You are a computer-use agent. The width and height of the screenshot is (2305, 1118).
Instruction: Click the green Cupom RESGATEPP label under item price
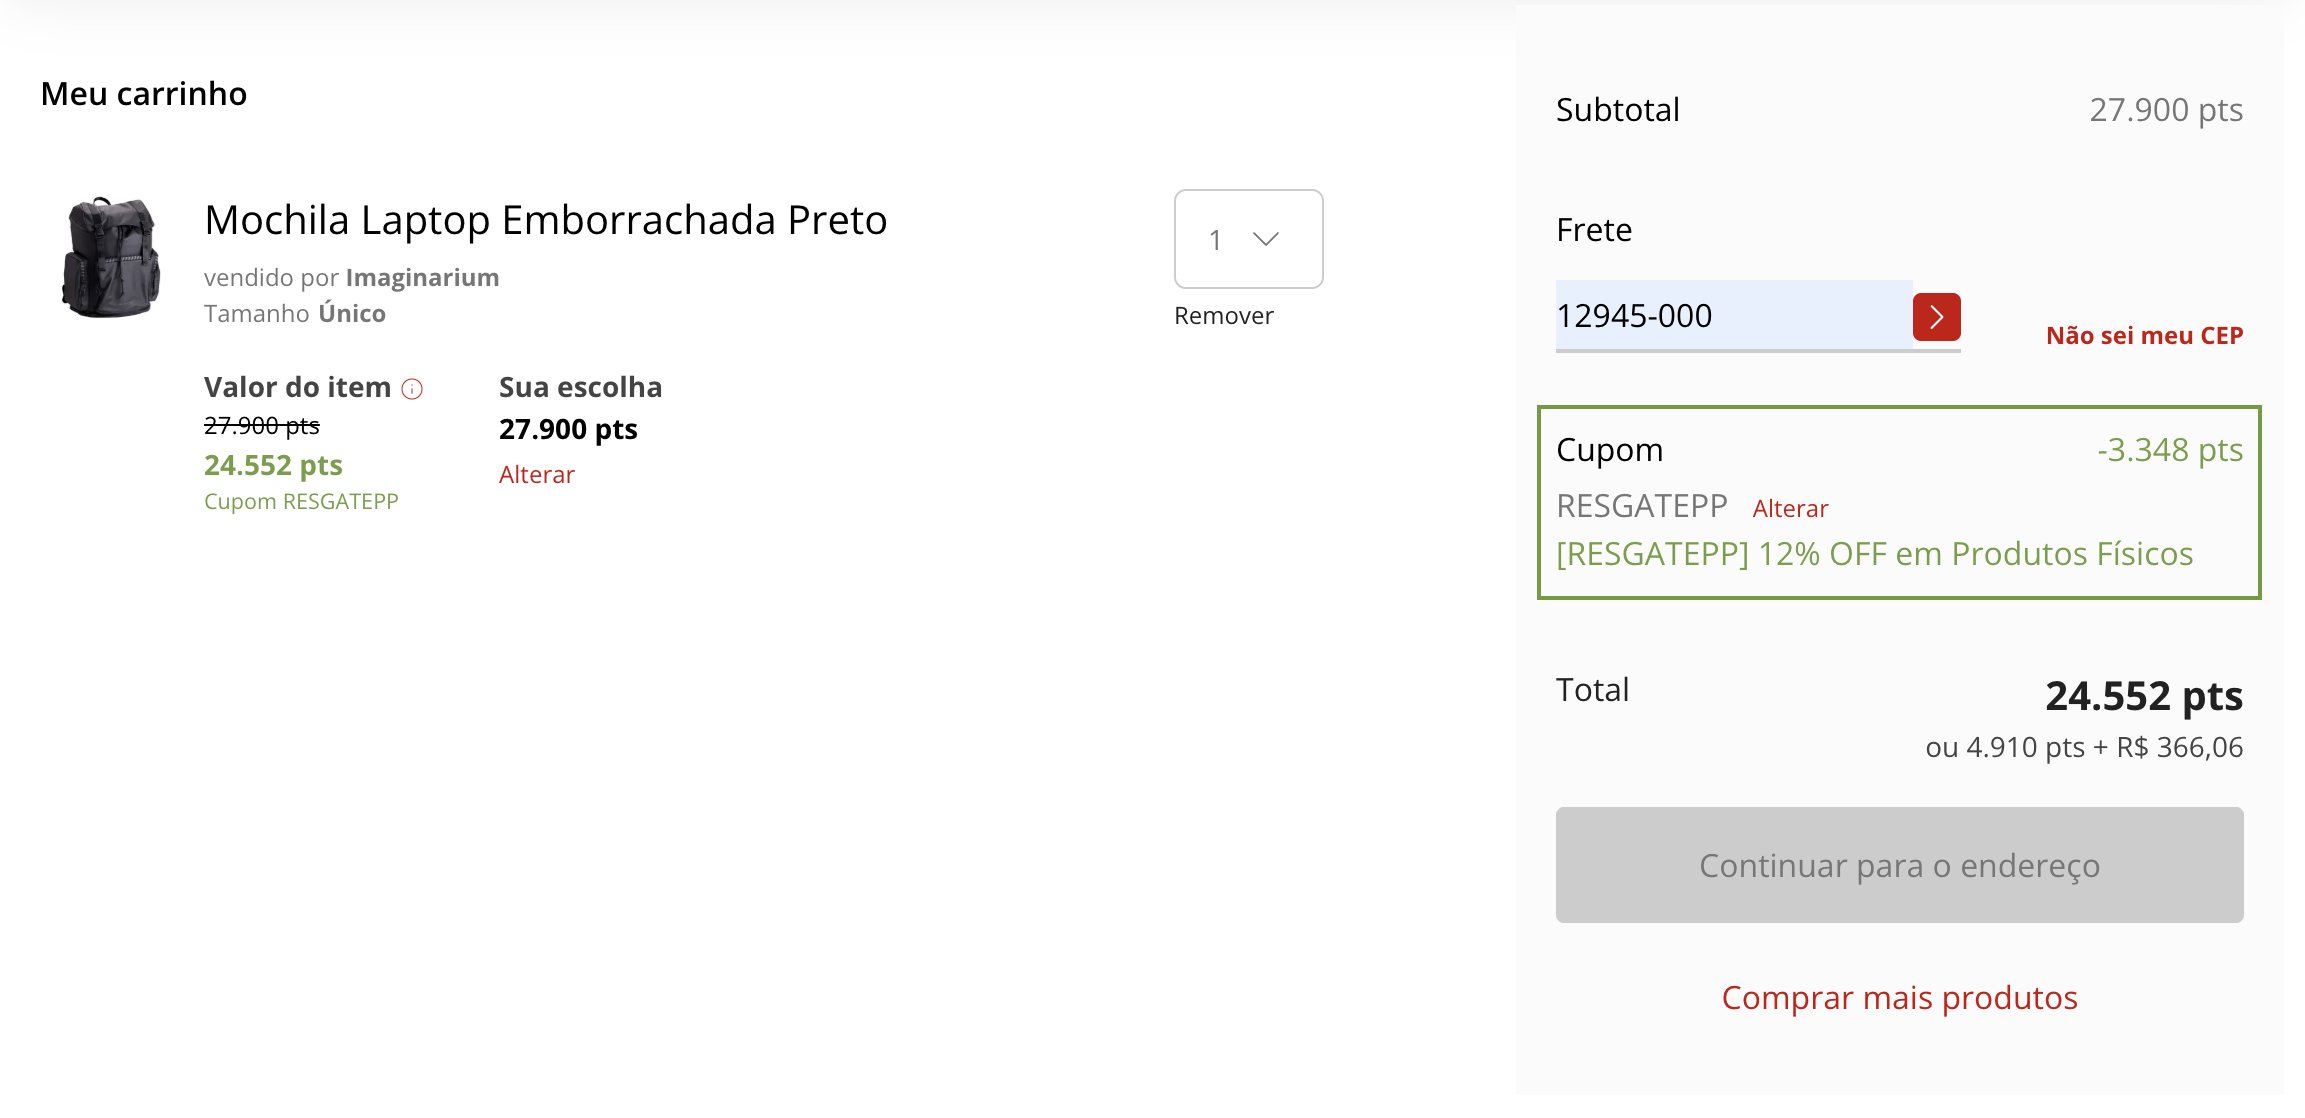click(x=301, y=502)
